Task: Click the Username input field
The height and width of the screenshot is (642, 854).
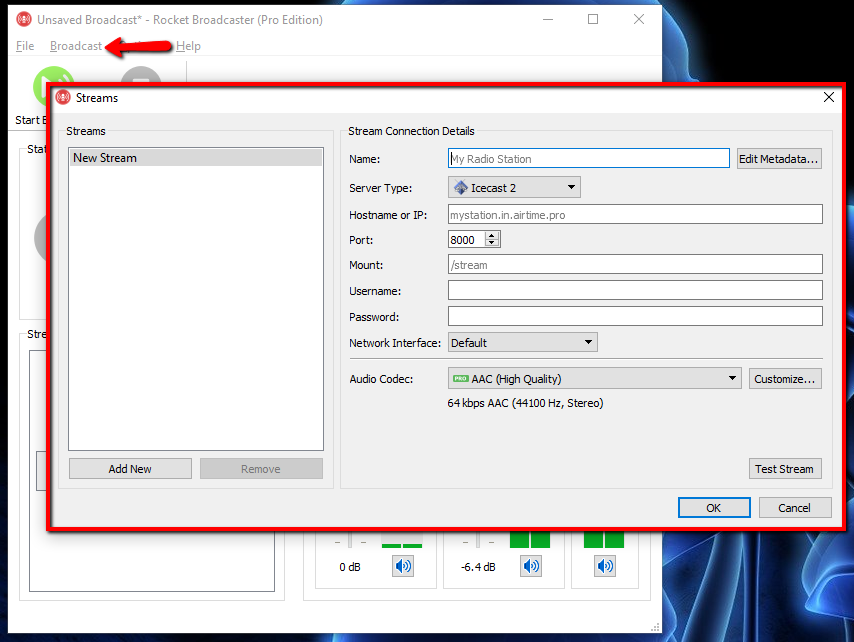Action: [x=635, y=290]
